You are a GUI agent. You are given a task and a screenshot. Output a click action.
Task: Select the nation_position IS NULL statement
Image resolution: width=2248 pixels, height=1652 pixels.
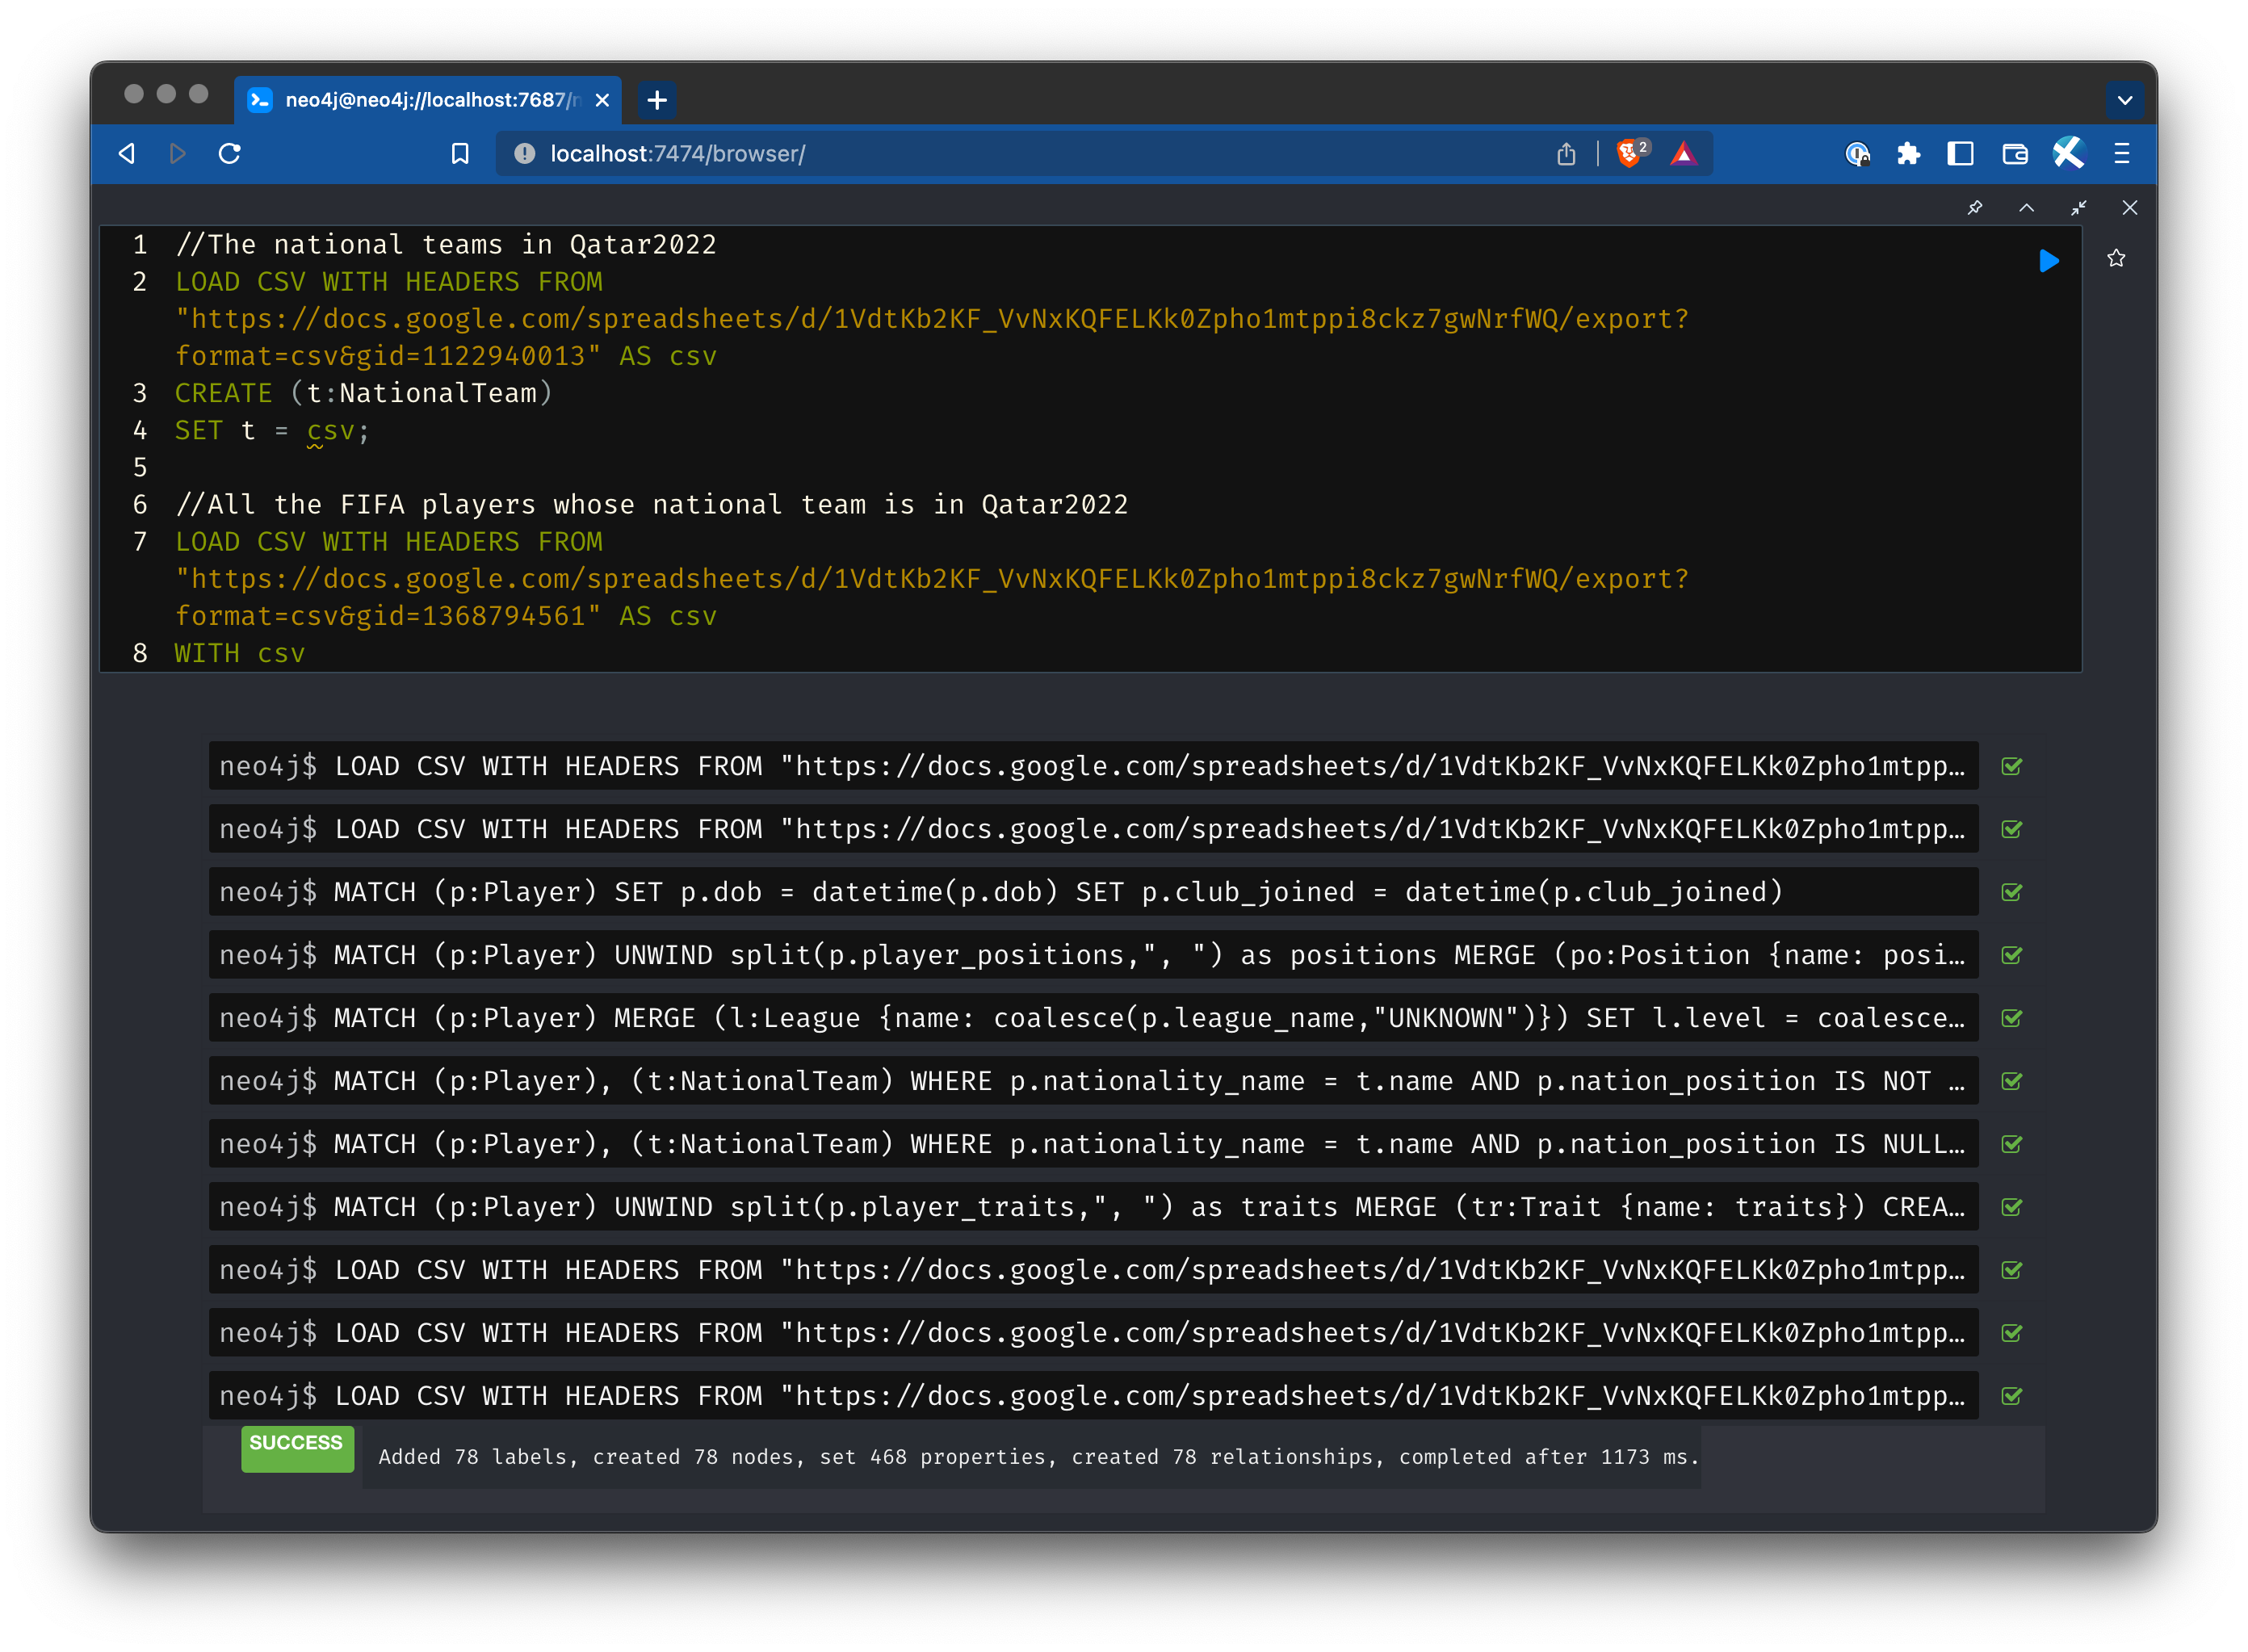pos(1093,1145)
